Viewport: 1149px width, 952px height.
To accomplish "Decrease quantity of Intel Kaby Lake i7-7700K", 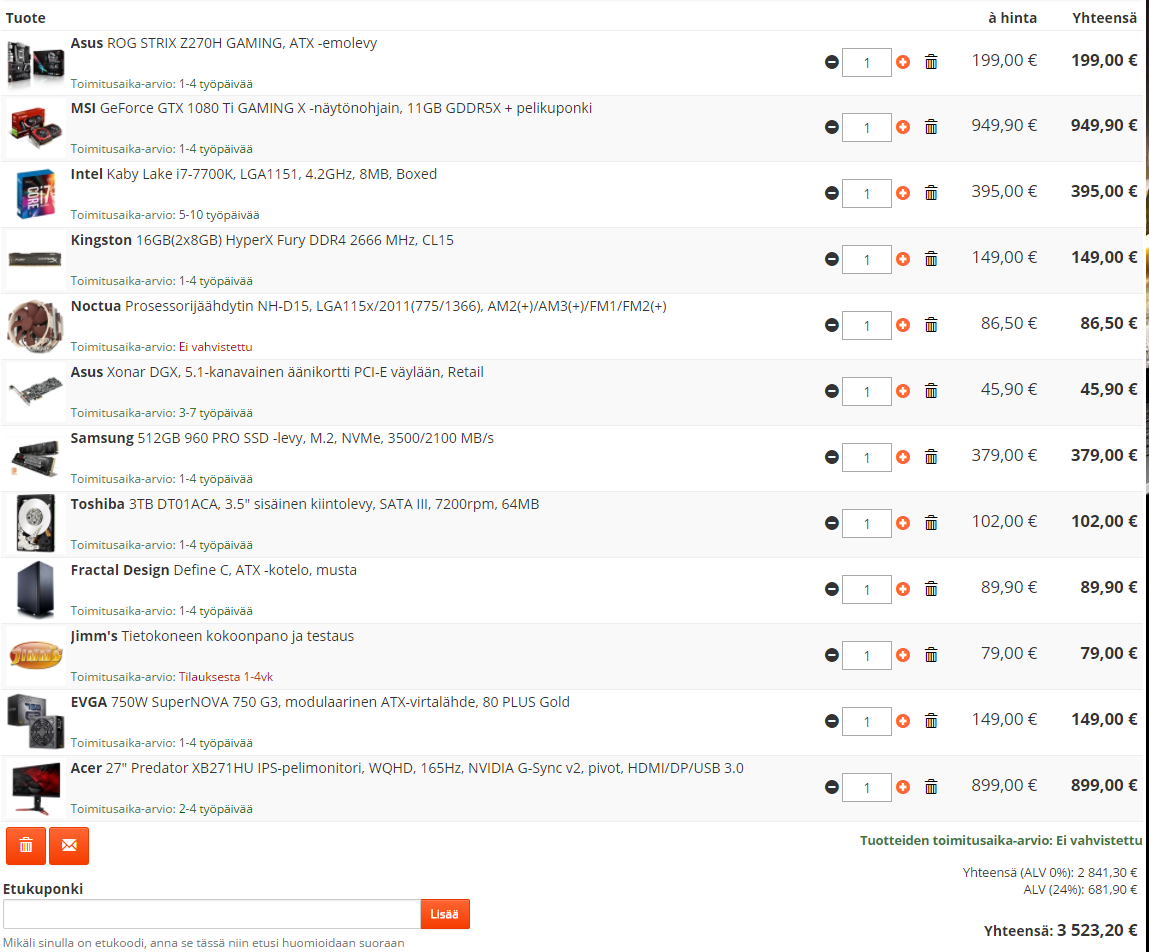I will click(x=831, y=193).
